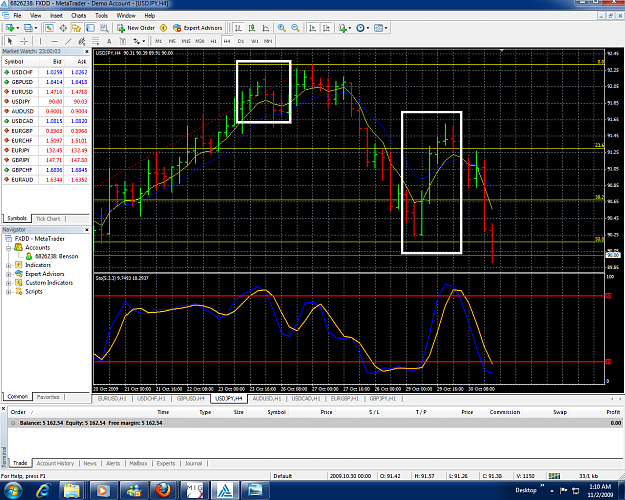The width and height of the screenshot is (625, 500).
Task: Switch to the Tick Chart tab
Action: point(48,219)
